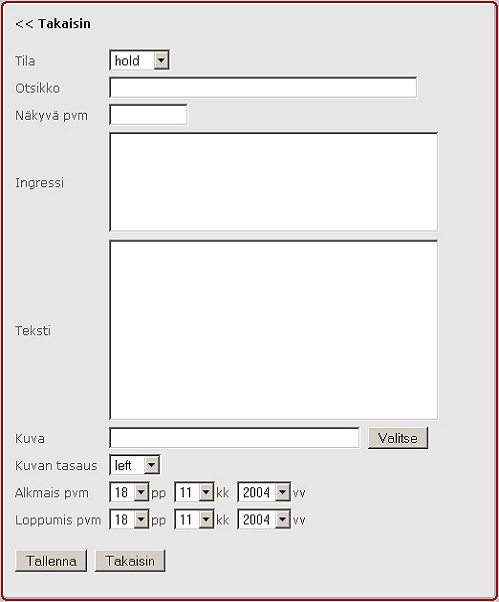Click the arrow on the Tila combo box
Screen dimensions: 499x602
(161, 60)
